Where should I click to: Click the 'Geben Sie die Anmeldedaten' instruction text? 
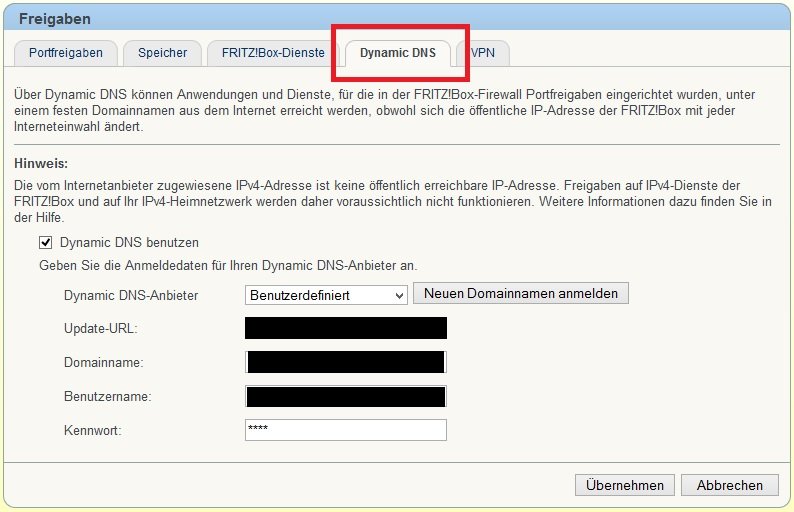(x=228, y=266)
